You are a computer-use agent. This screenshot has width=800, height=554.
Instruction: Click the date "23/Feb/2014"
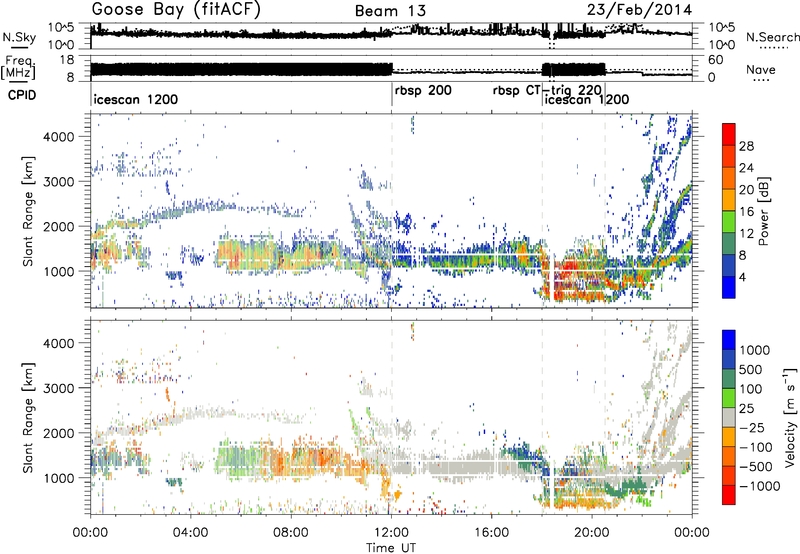click(x=639, y=10)
